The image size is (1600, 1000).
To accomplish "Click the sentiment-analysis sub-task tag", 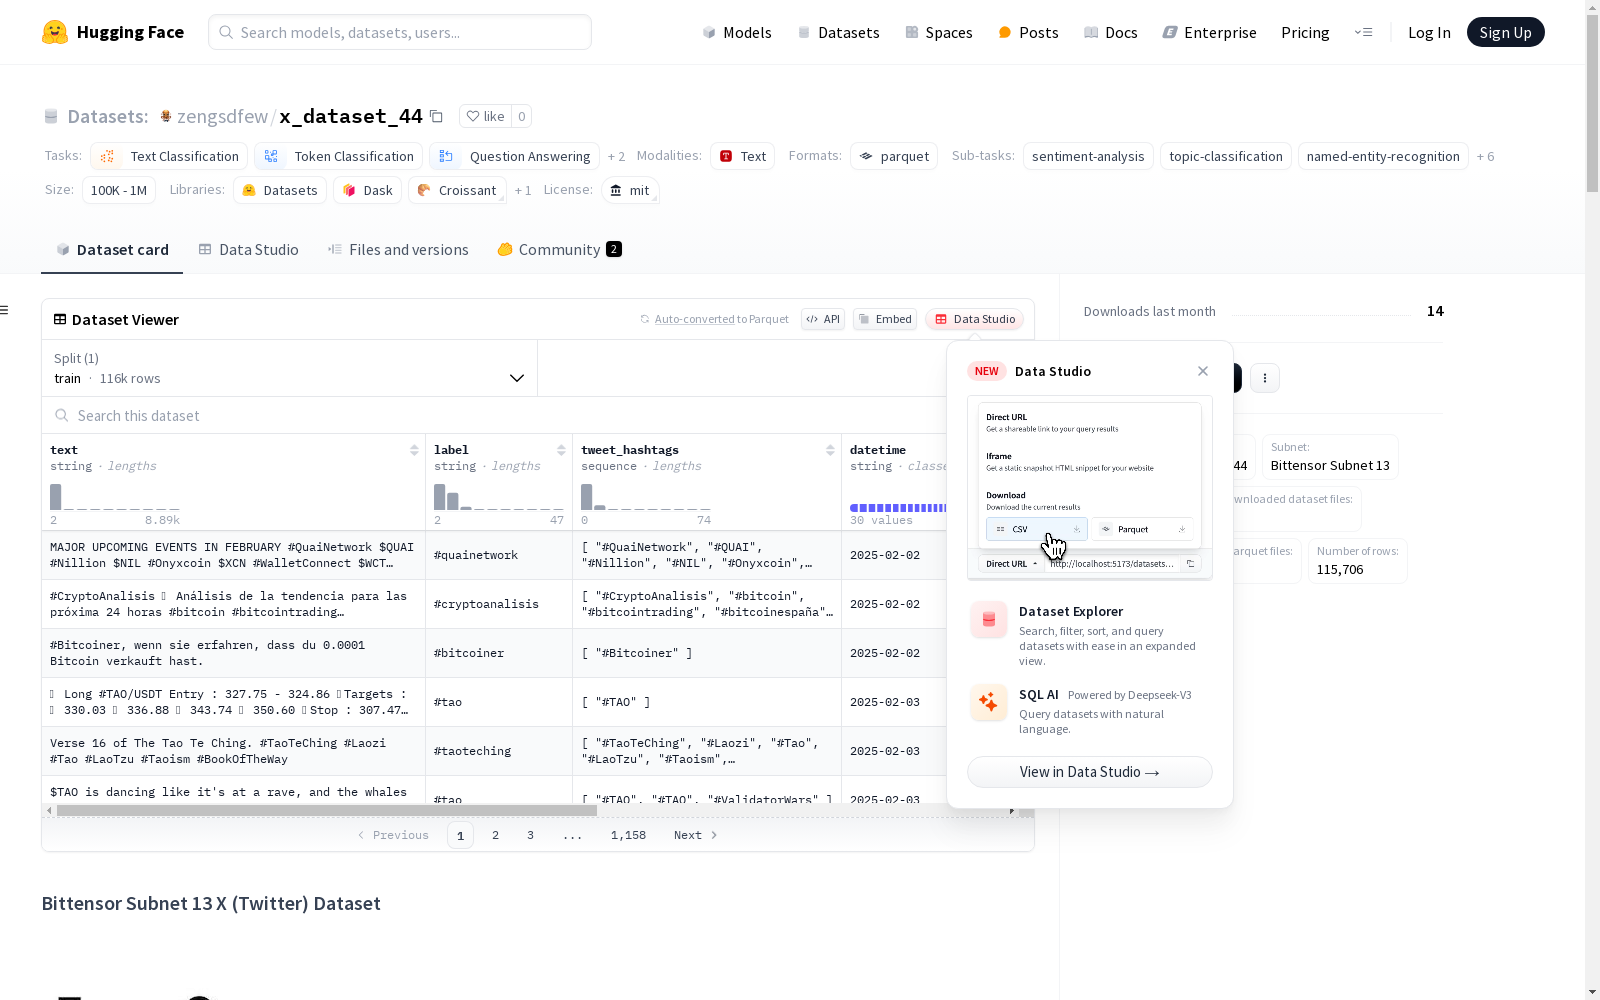I will (x=1088, y=156).
